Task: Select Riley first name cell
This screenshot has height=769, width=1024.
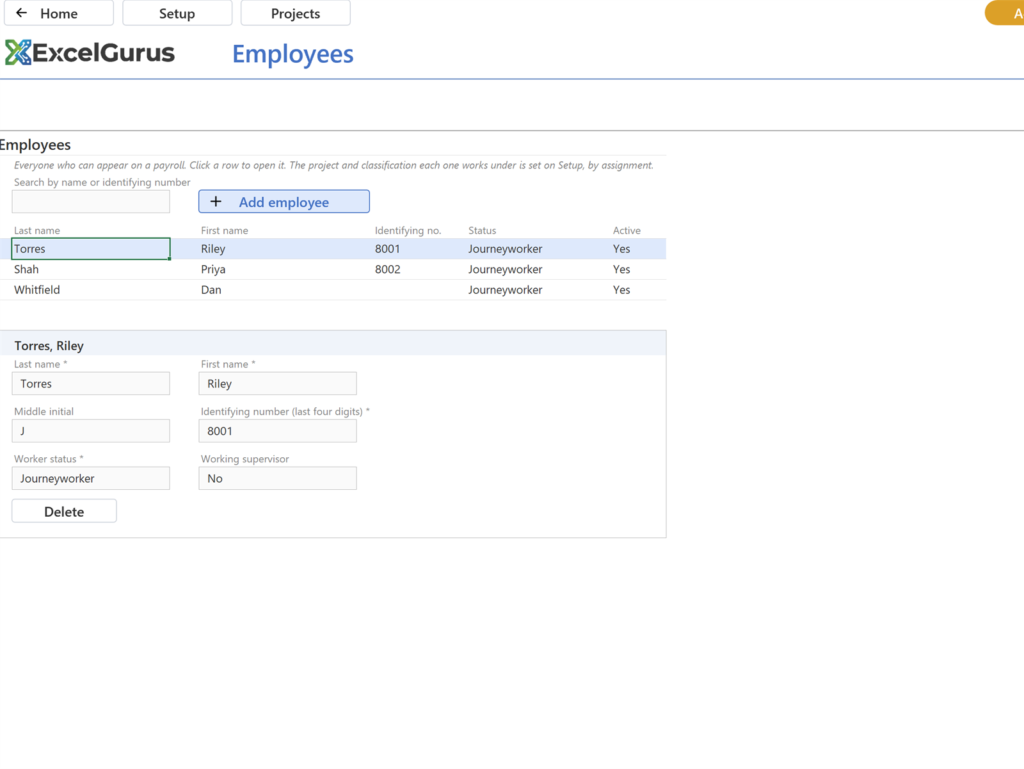Action: (x=213, y=249)
